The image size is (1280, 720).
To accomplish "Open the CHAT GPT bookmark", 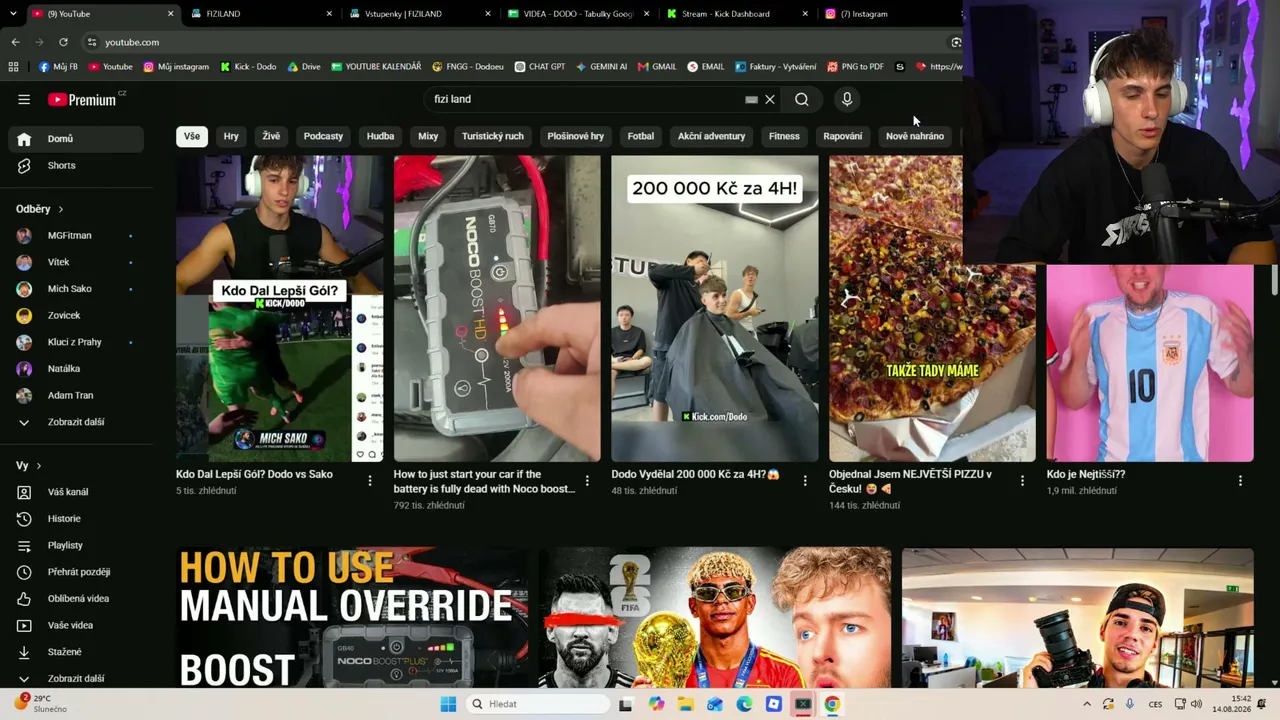I will 540,67.
